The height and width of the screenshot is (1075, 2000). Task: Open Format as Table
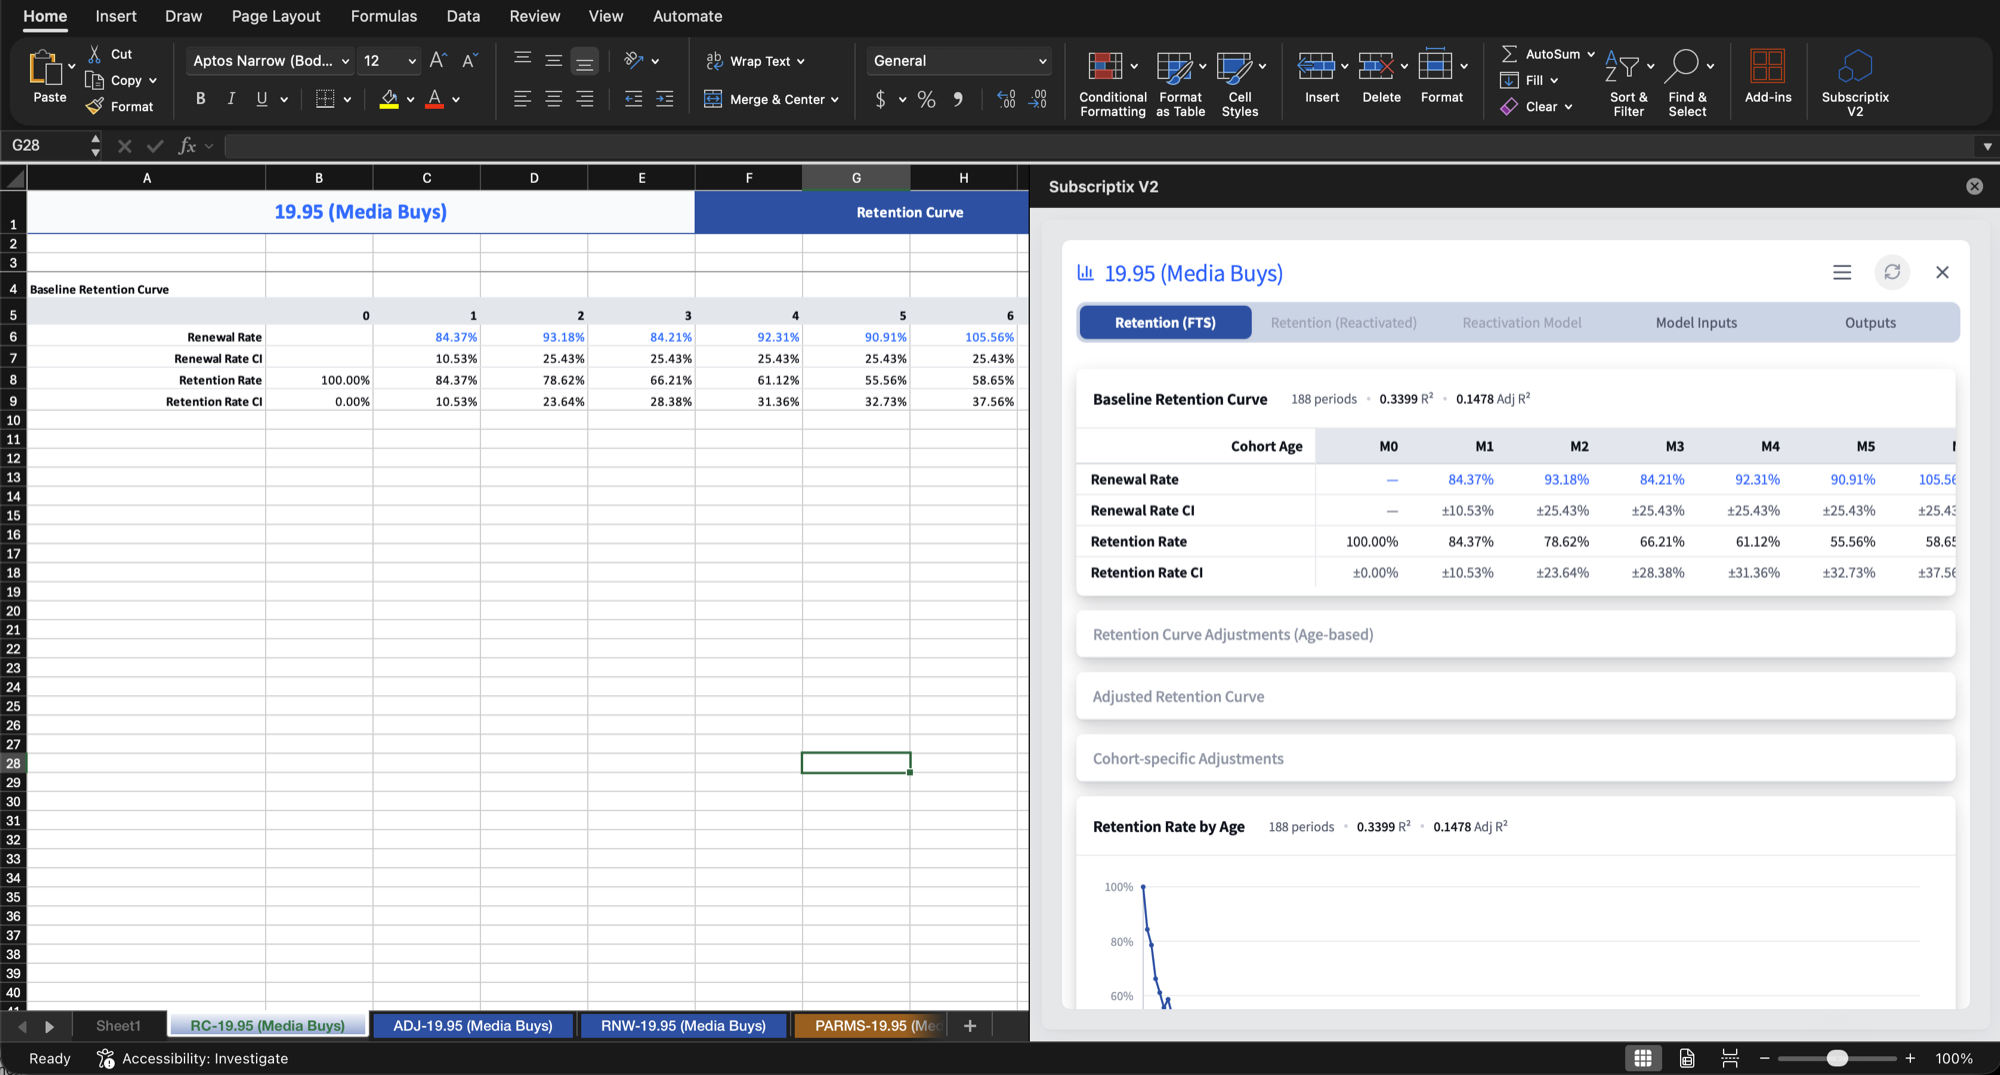pyautogui.click(x=1180, y=83)
